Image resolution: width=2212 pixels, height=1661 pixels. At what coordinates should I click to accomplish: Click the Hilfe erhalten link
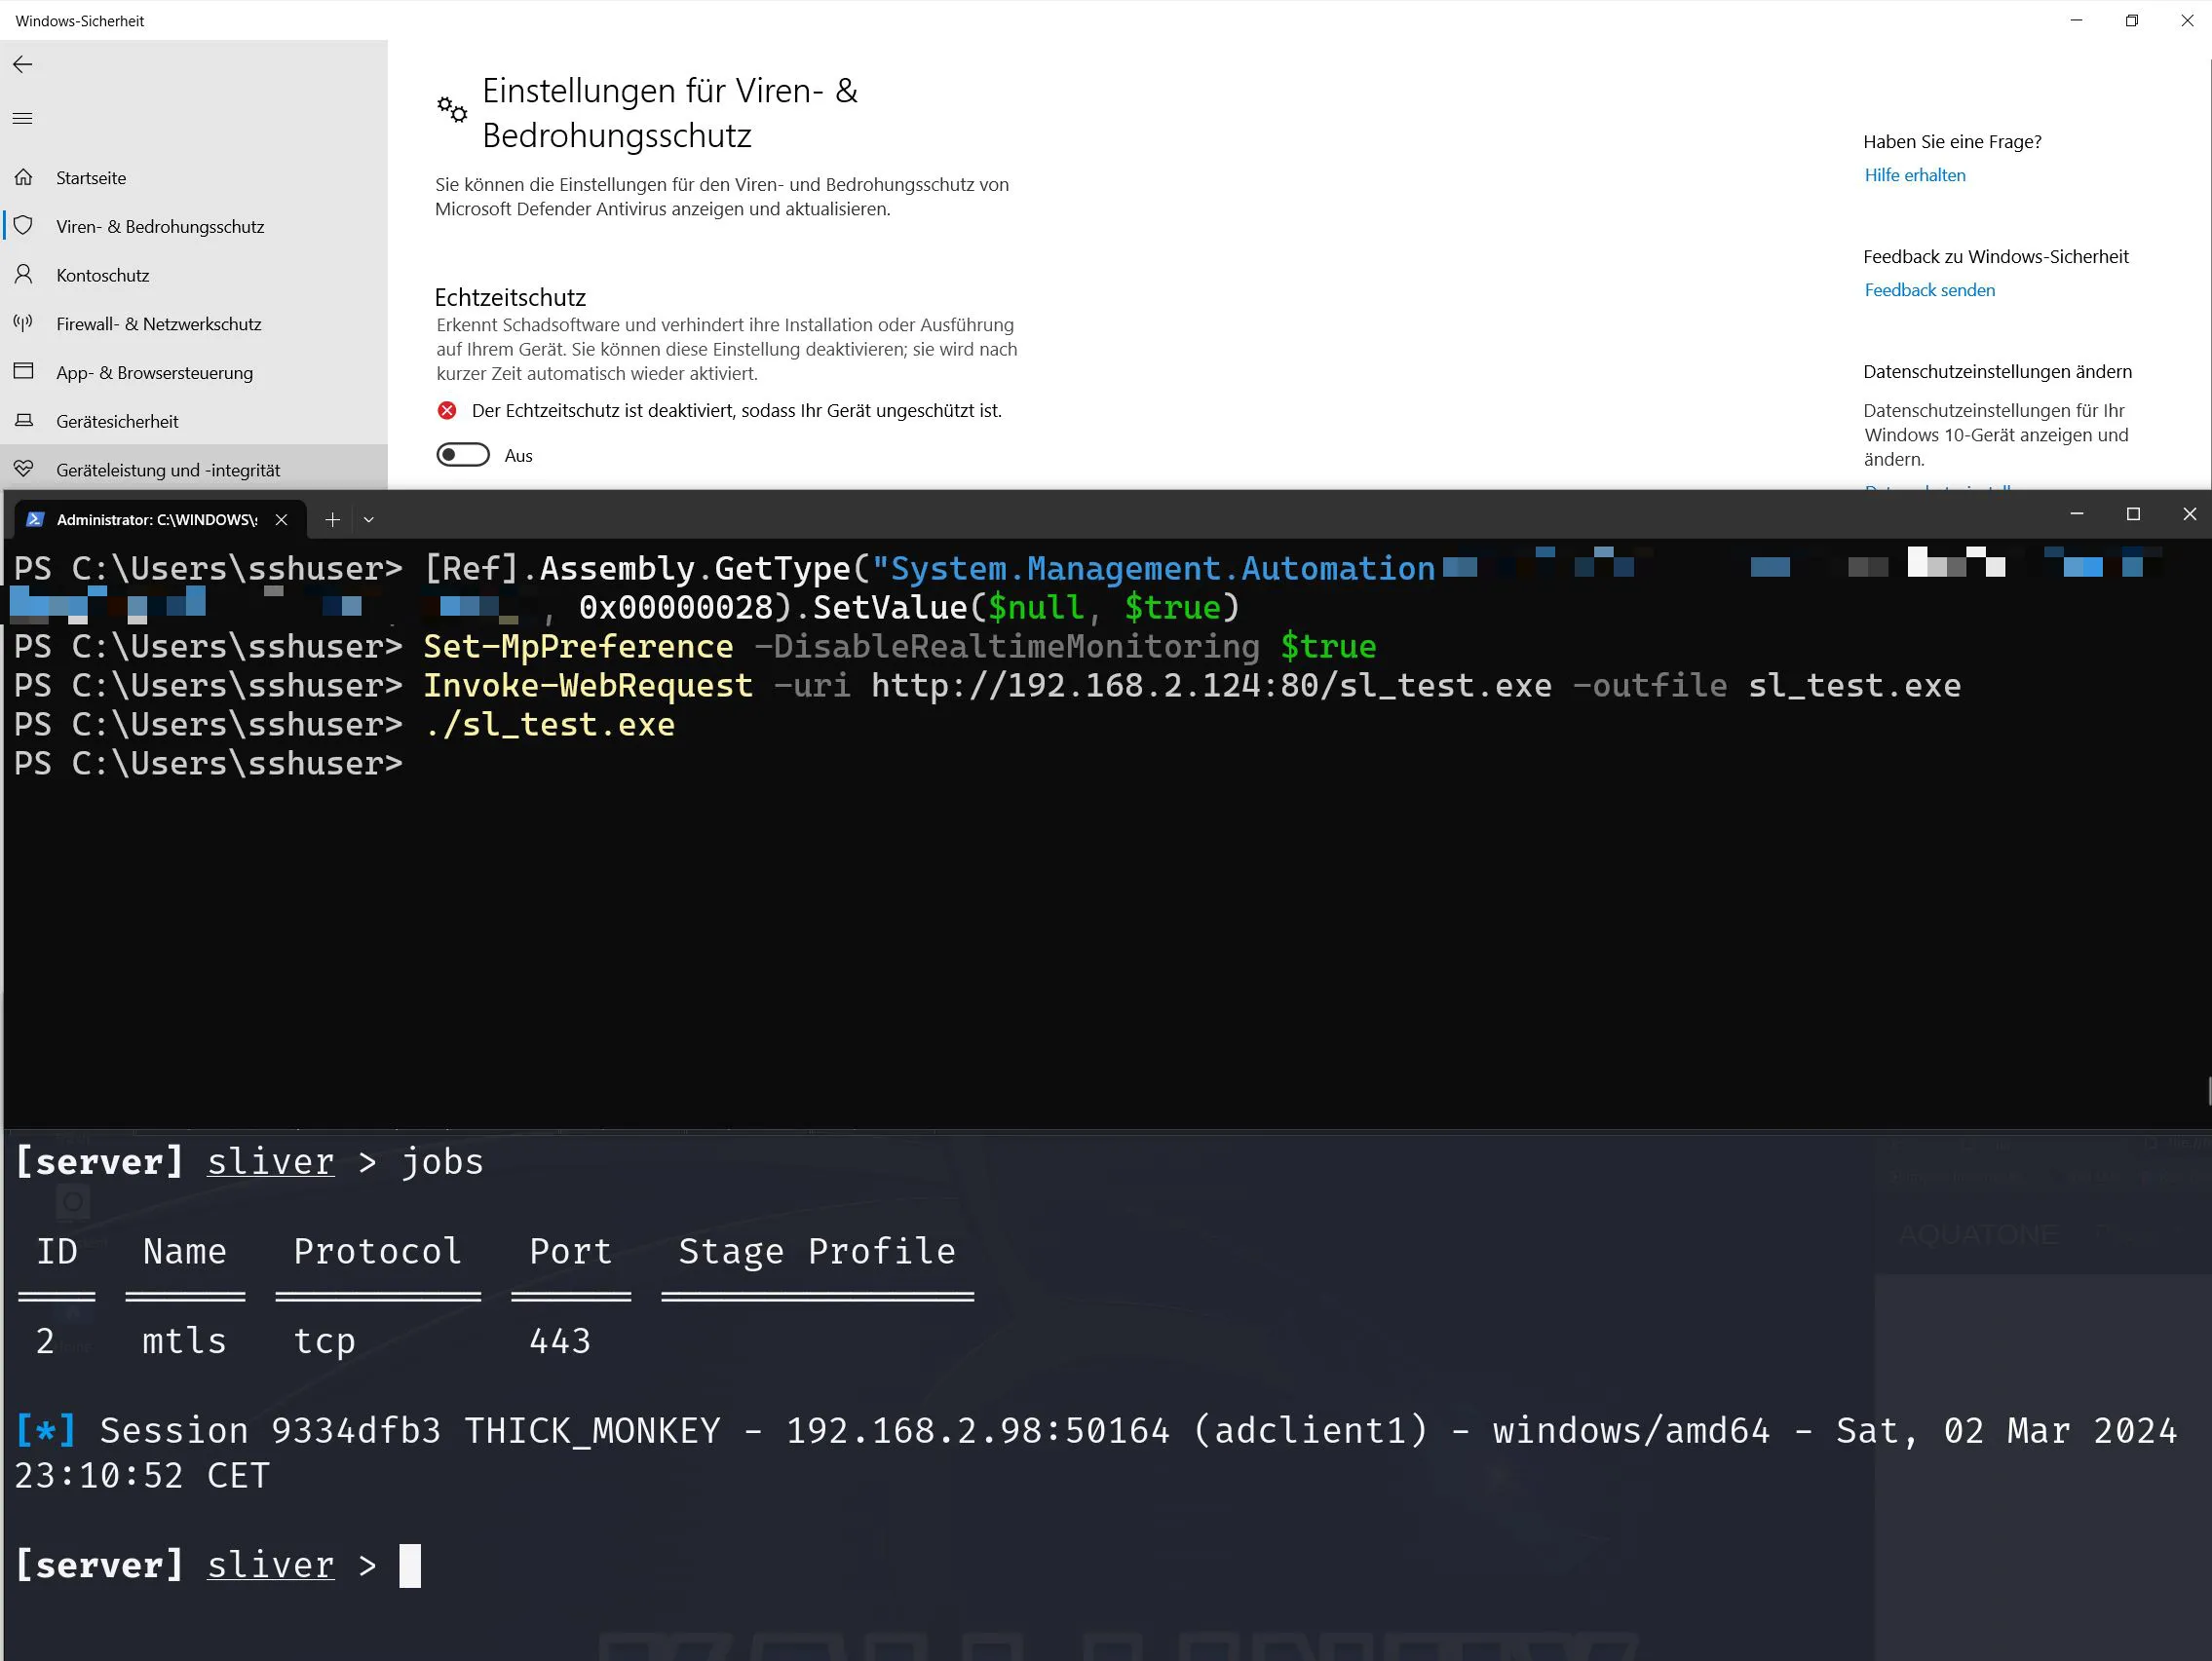coord(1915,175)
